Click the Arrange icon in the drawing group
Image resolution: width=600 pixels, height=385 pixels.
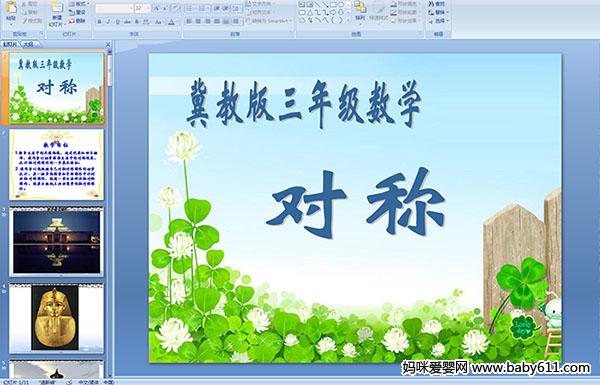pyautogui.click(x=360, y=11)
